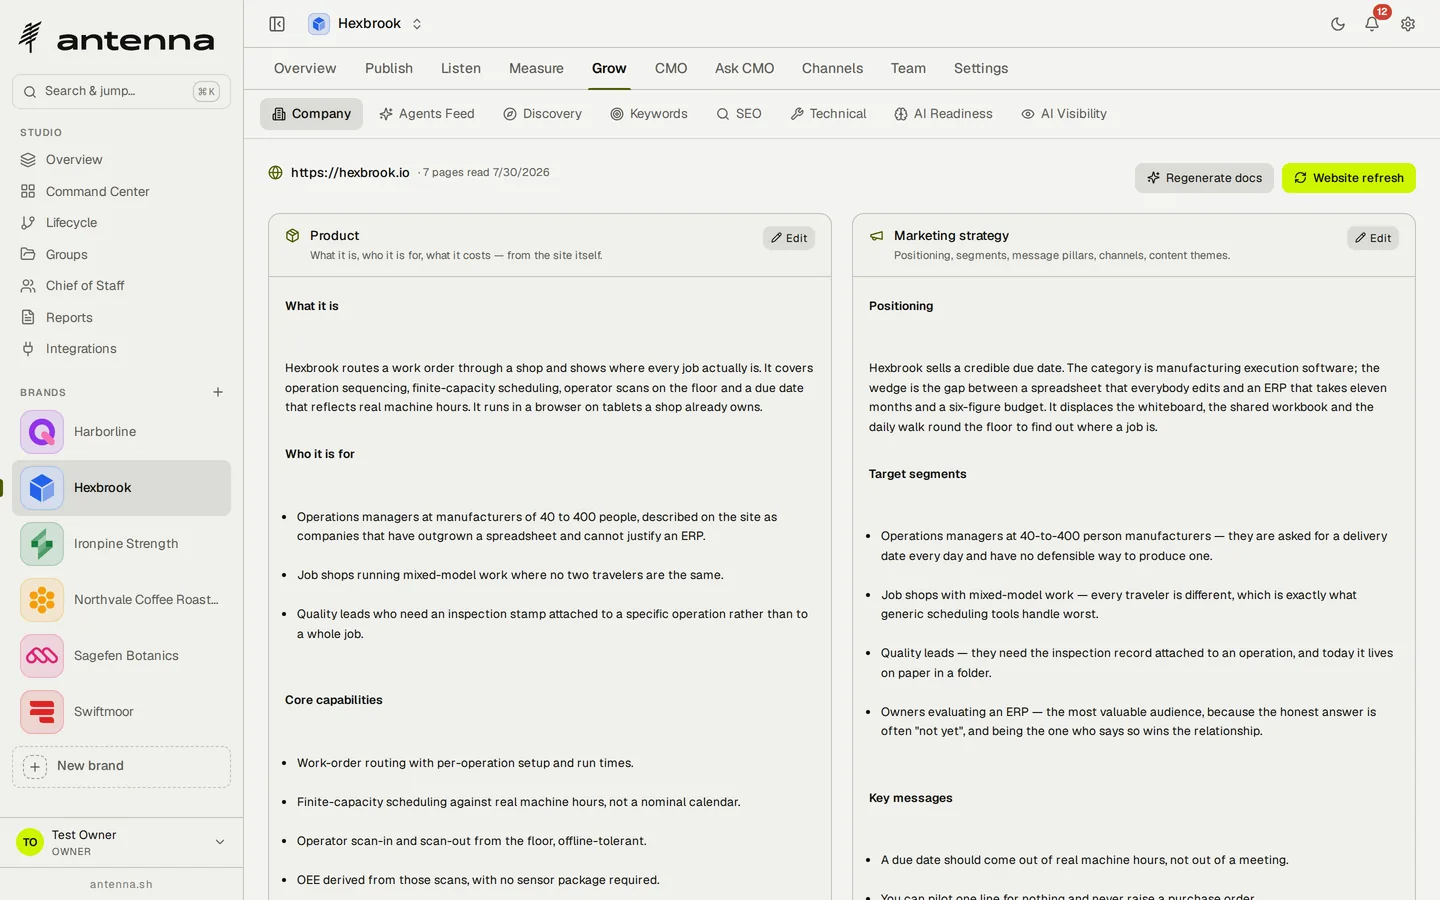Switch to the CMO tab
The image size is (1440, 900).
tap(671, 68)
